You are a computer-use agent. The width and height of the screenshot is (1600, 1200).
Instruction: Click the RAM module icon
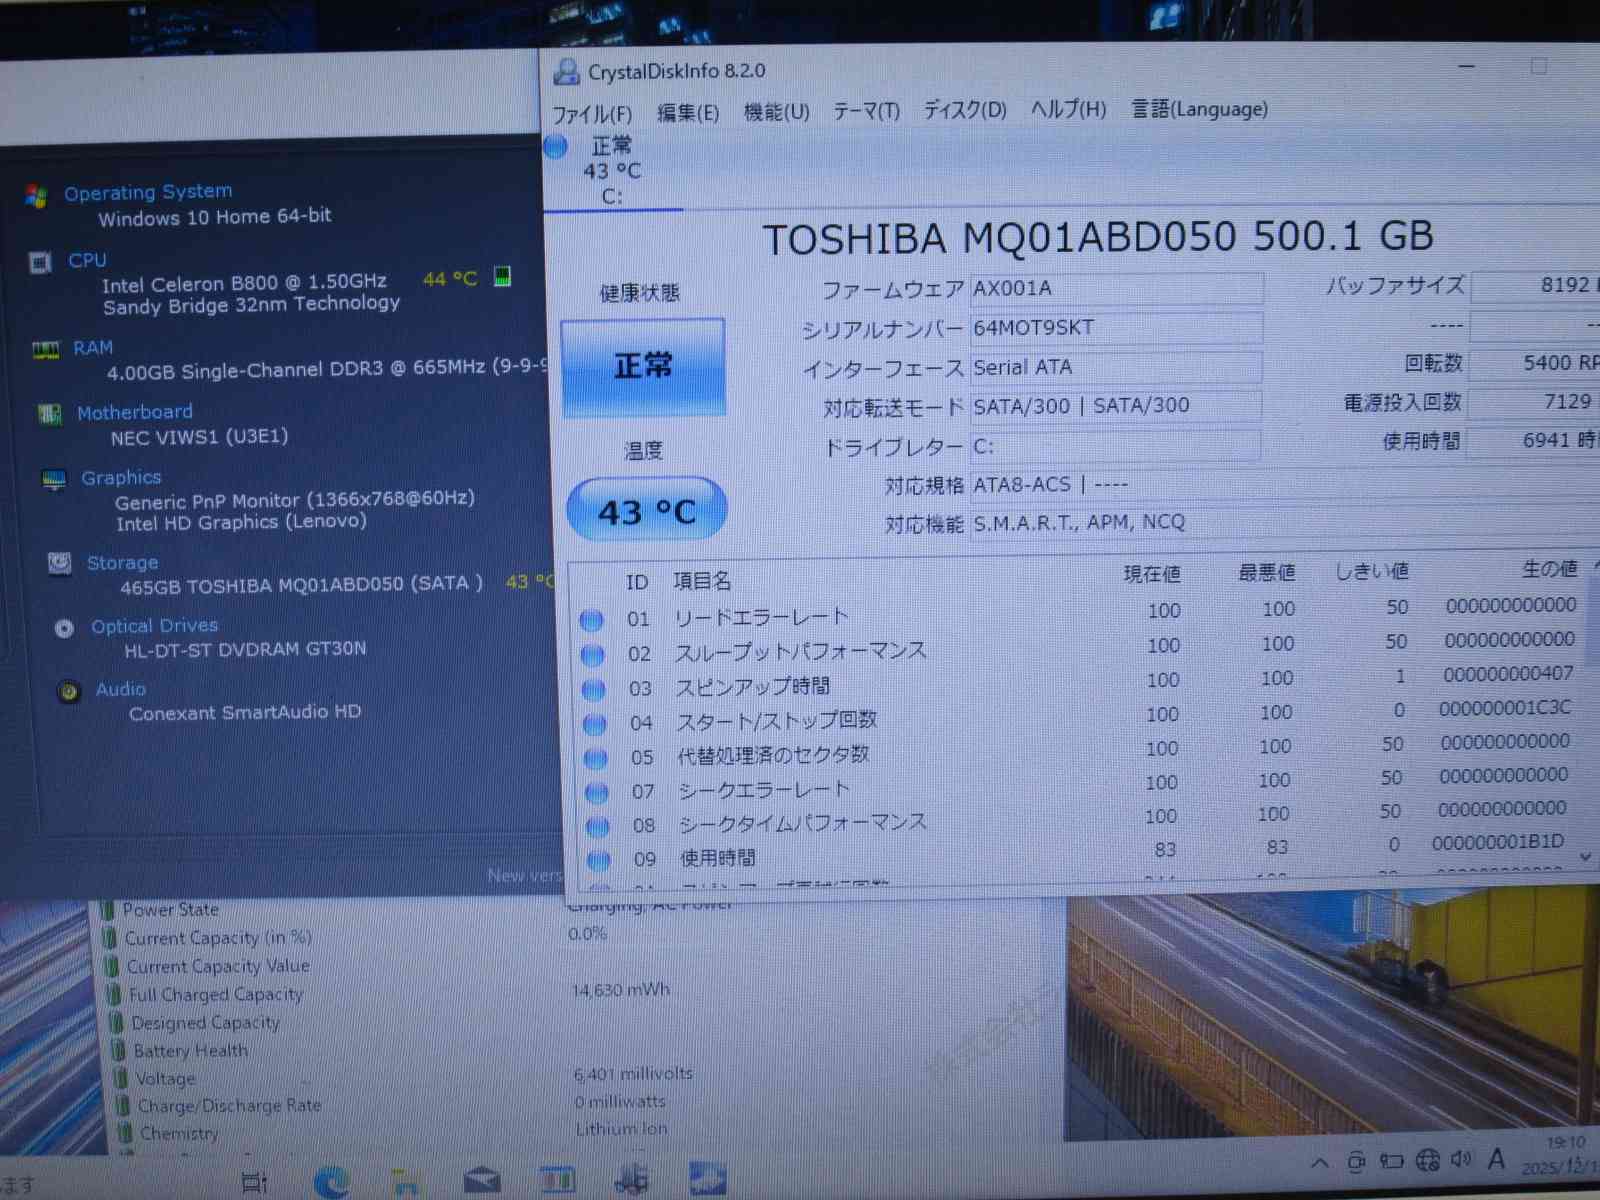45,349
